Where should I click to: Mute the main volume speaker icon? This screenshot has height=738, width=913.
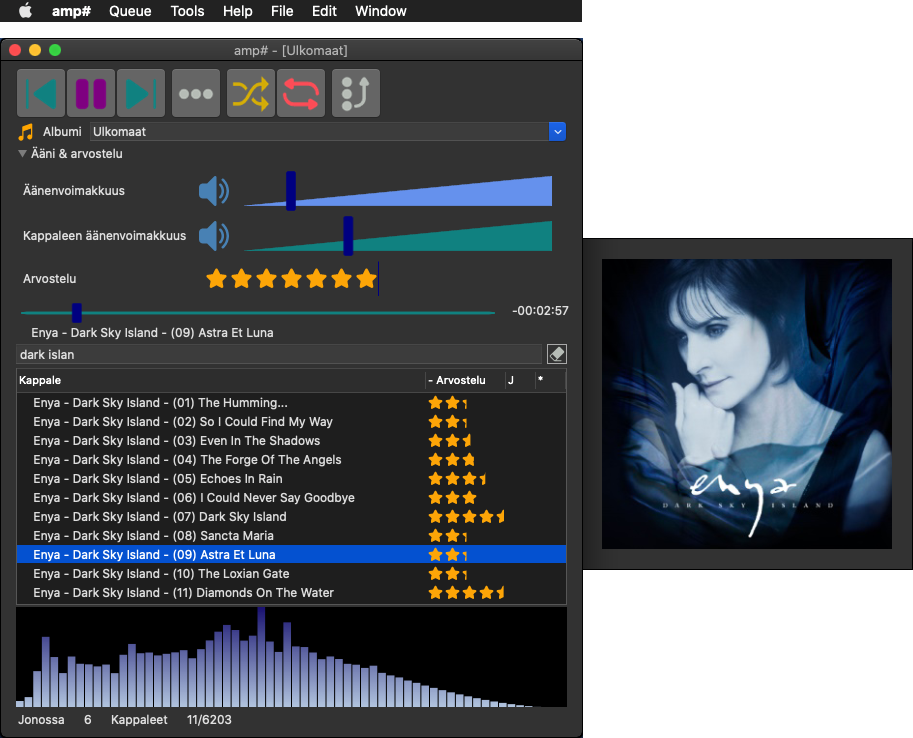point(213,191)
